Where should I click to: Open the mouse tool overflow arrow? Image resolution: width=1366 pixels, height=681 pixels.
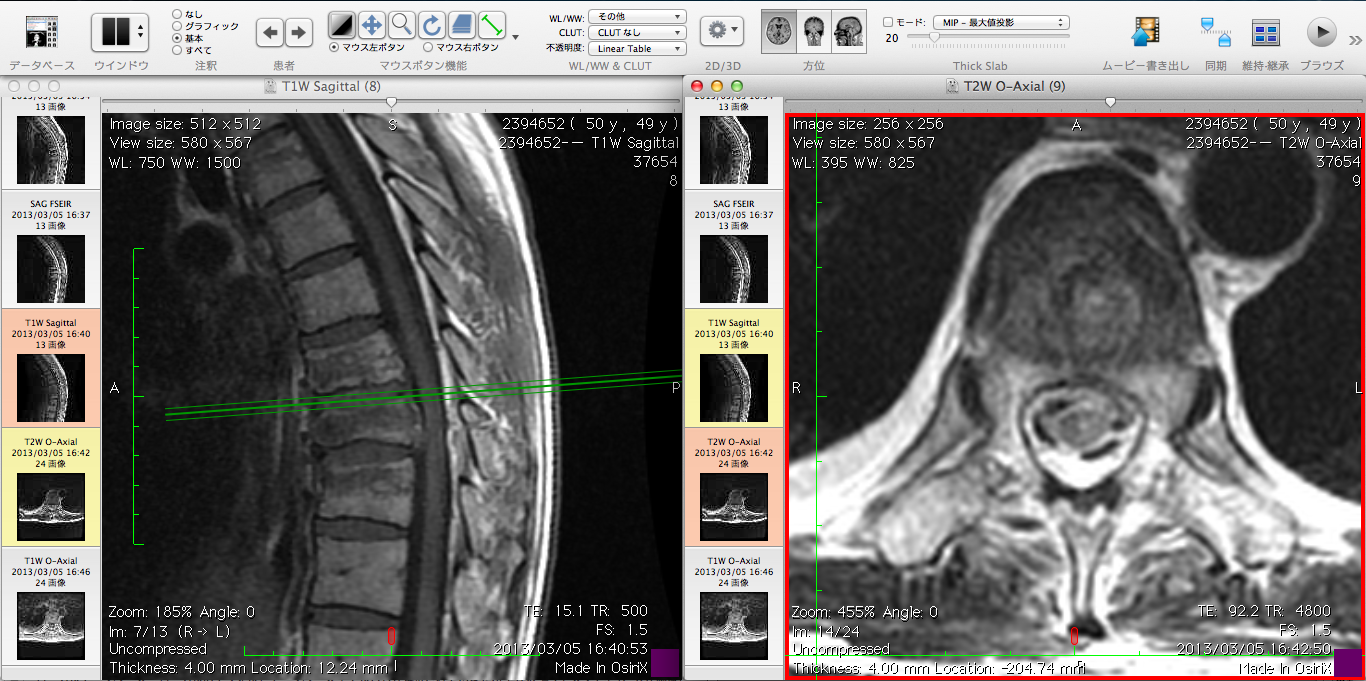515,37
